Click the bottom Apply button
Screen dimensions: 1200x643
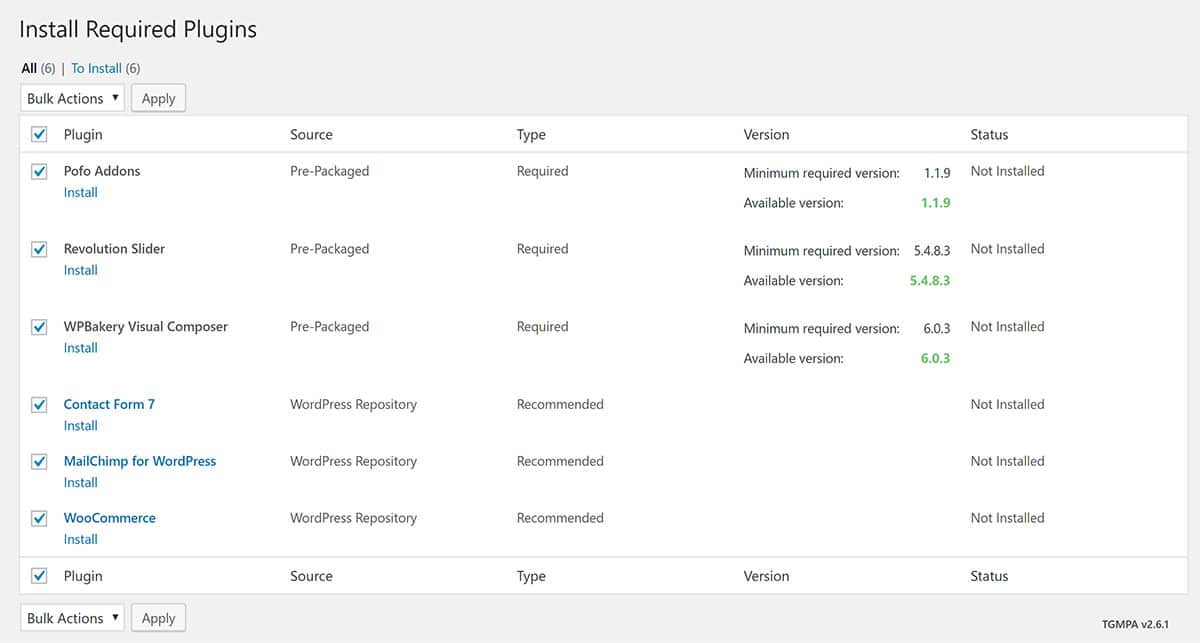click(158, 618)
